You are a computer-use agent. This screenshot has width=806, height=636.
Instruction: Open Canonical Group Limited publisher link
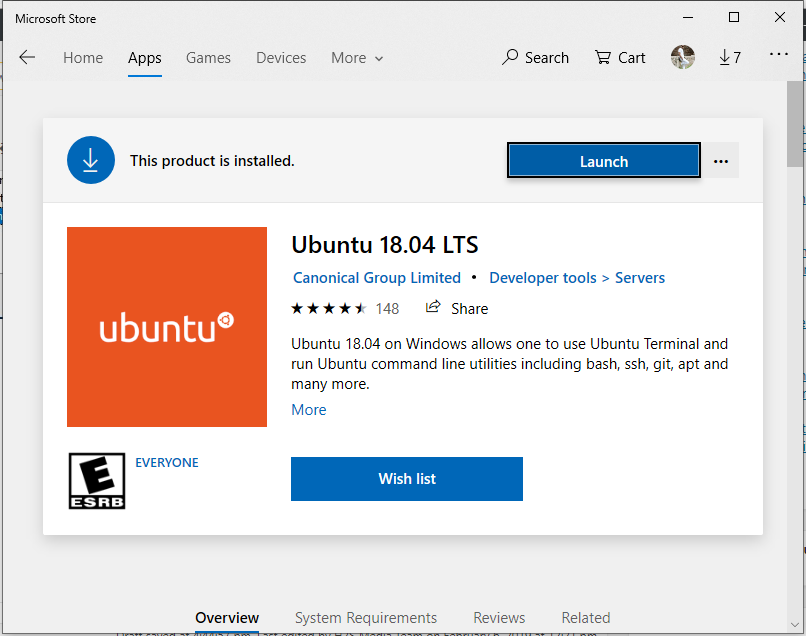click(377, 278)
